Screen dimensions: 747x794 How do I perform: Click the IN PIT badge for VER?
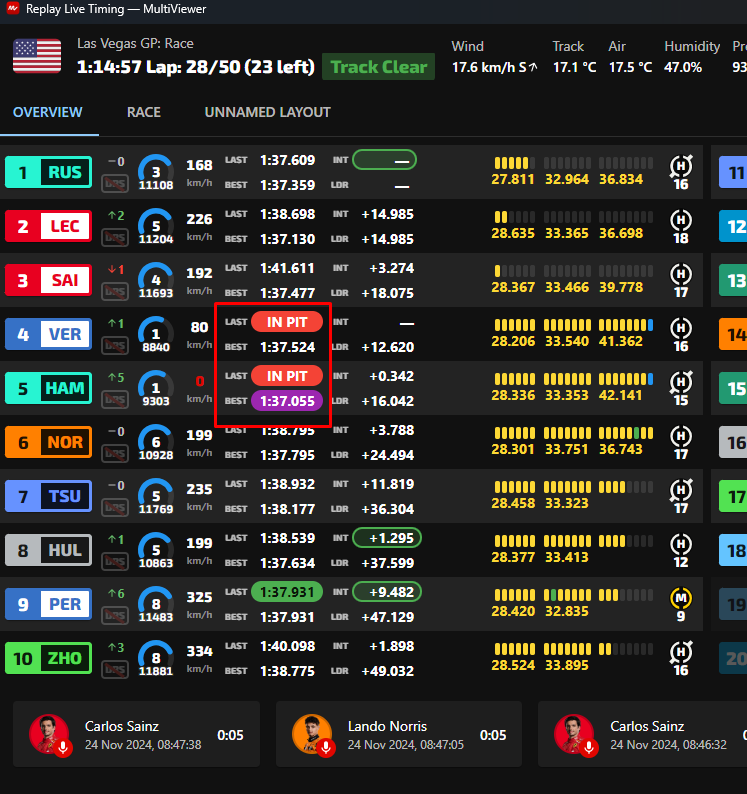click(287, 322)
